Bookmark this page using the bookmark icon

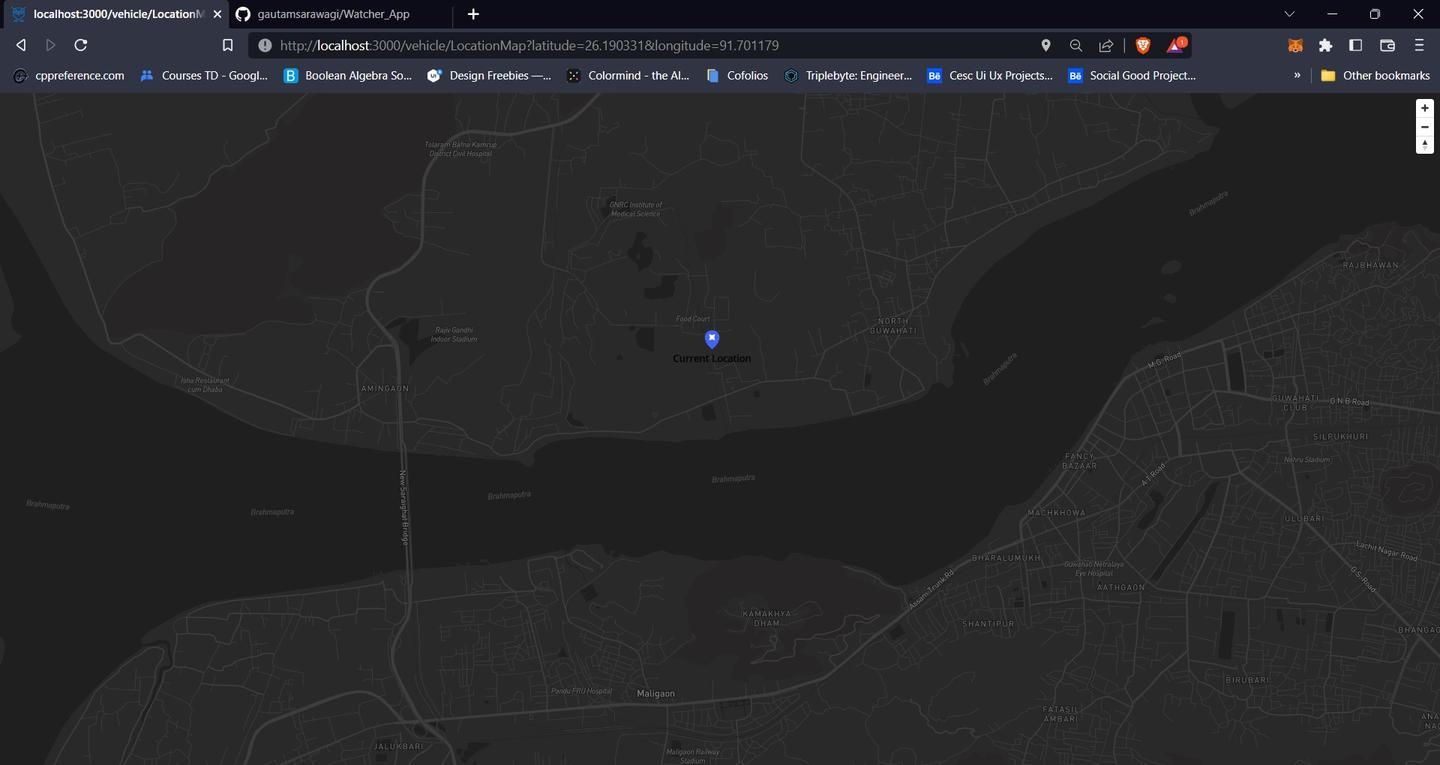tap(228, 45)
